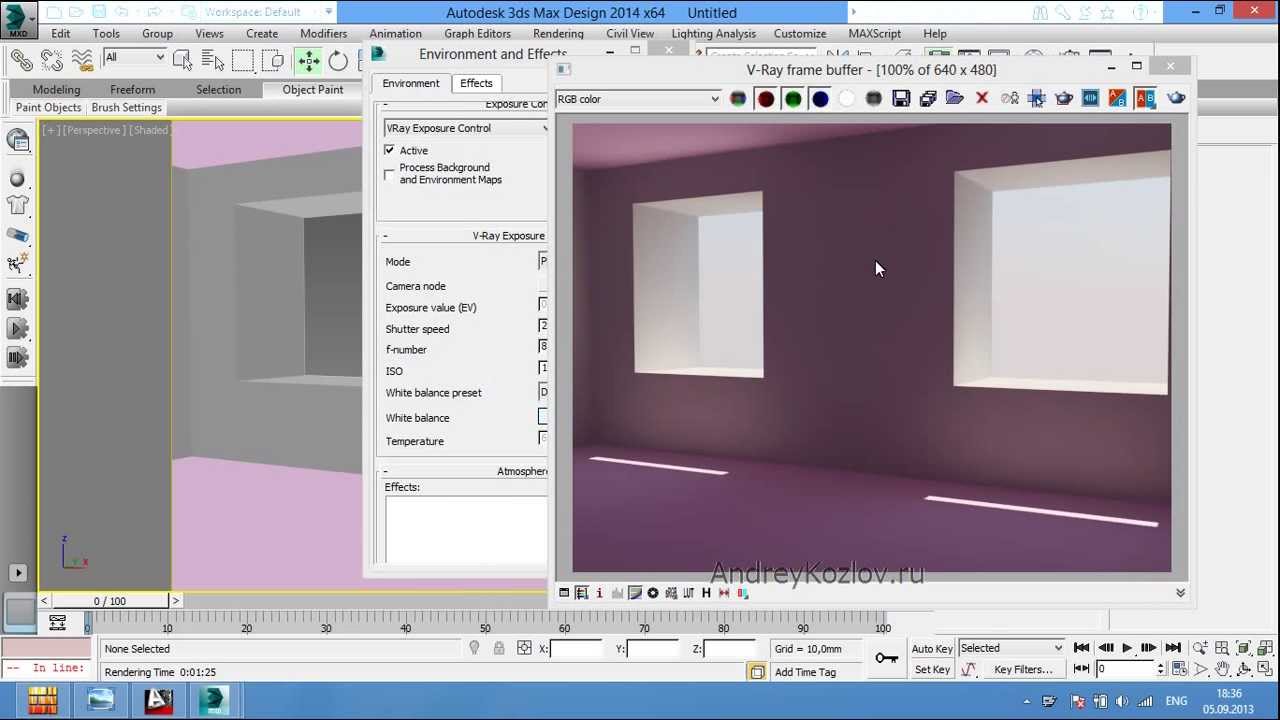Toggle the Window/Crossing selection icon
The image size is (1280, 720).
[x=272, y=61]
